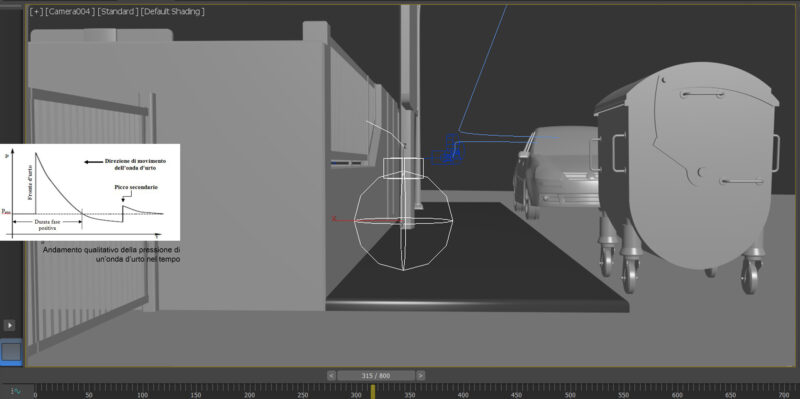
Task: Step to previous frame with the time slider left arrow
Action: (x=331, y=376)
